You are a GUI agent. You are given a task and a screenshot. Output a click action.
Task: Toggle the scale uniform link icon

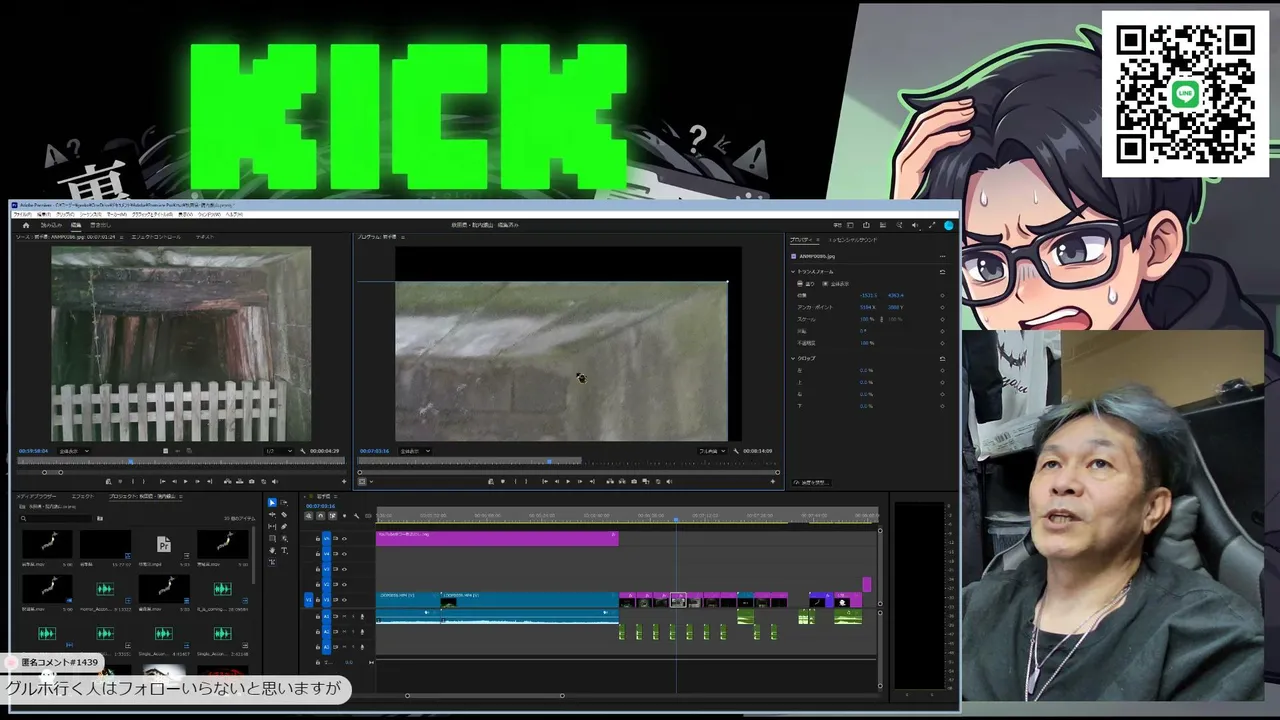pos(882,319)
